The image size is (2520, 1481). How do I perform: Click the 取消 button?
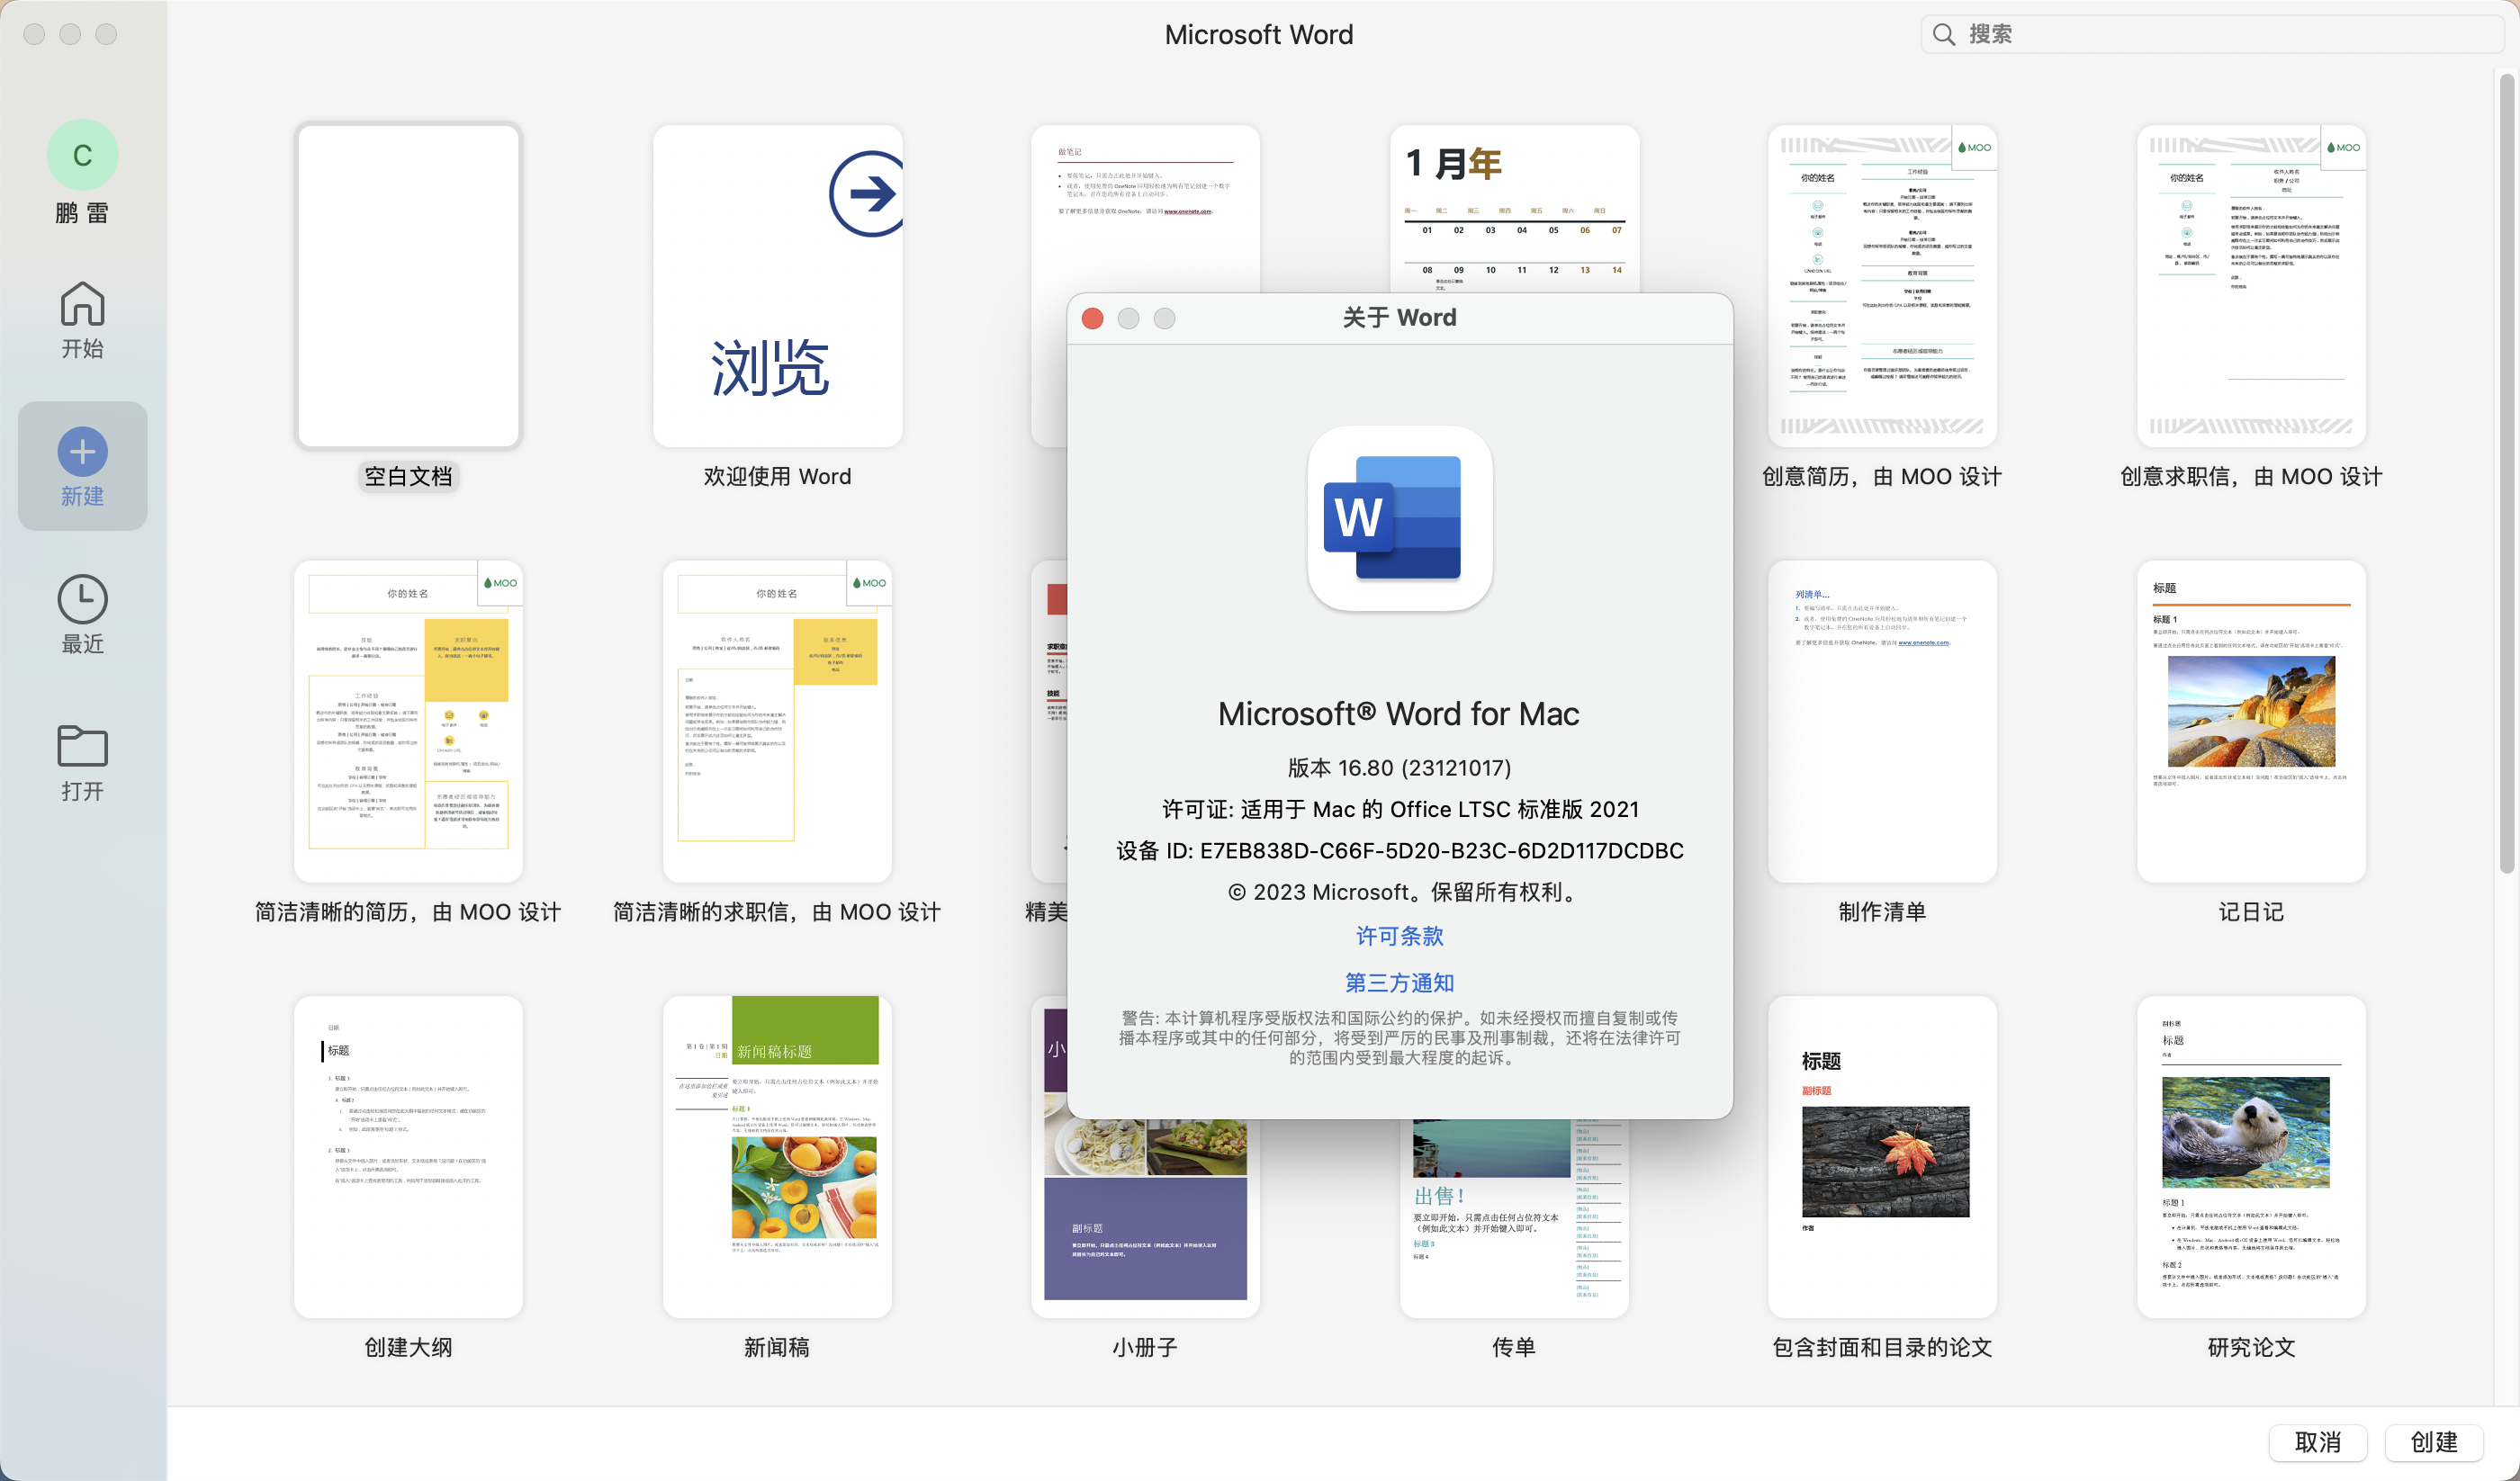(x=2317, y=1442)
